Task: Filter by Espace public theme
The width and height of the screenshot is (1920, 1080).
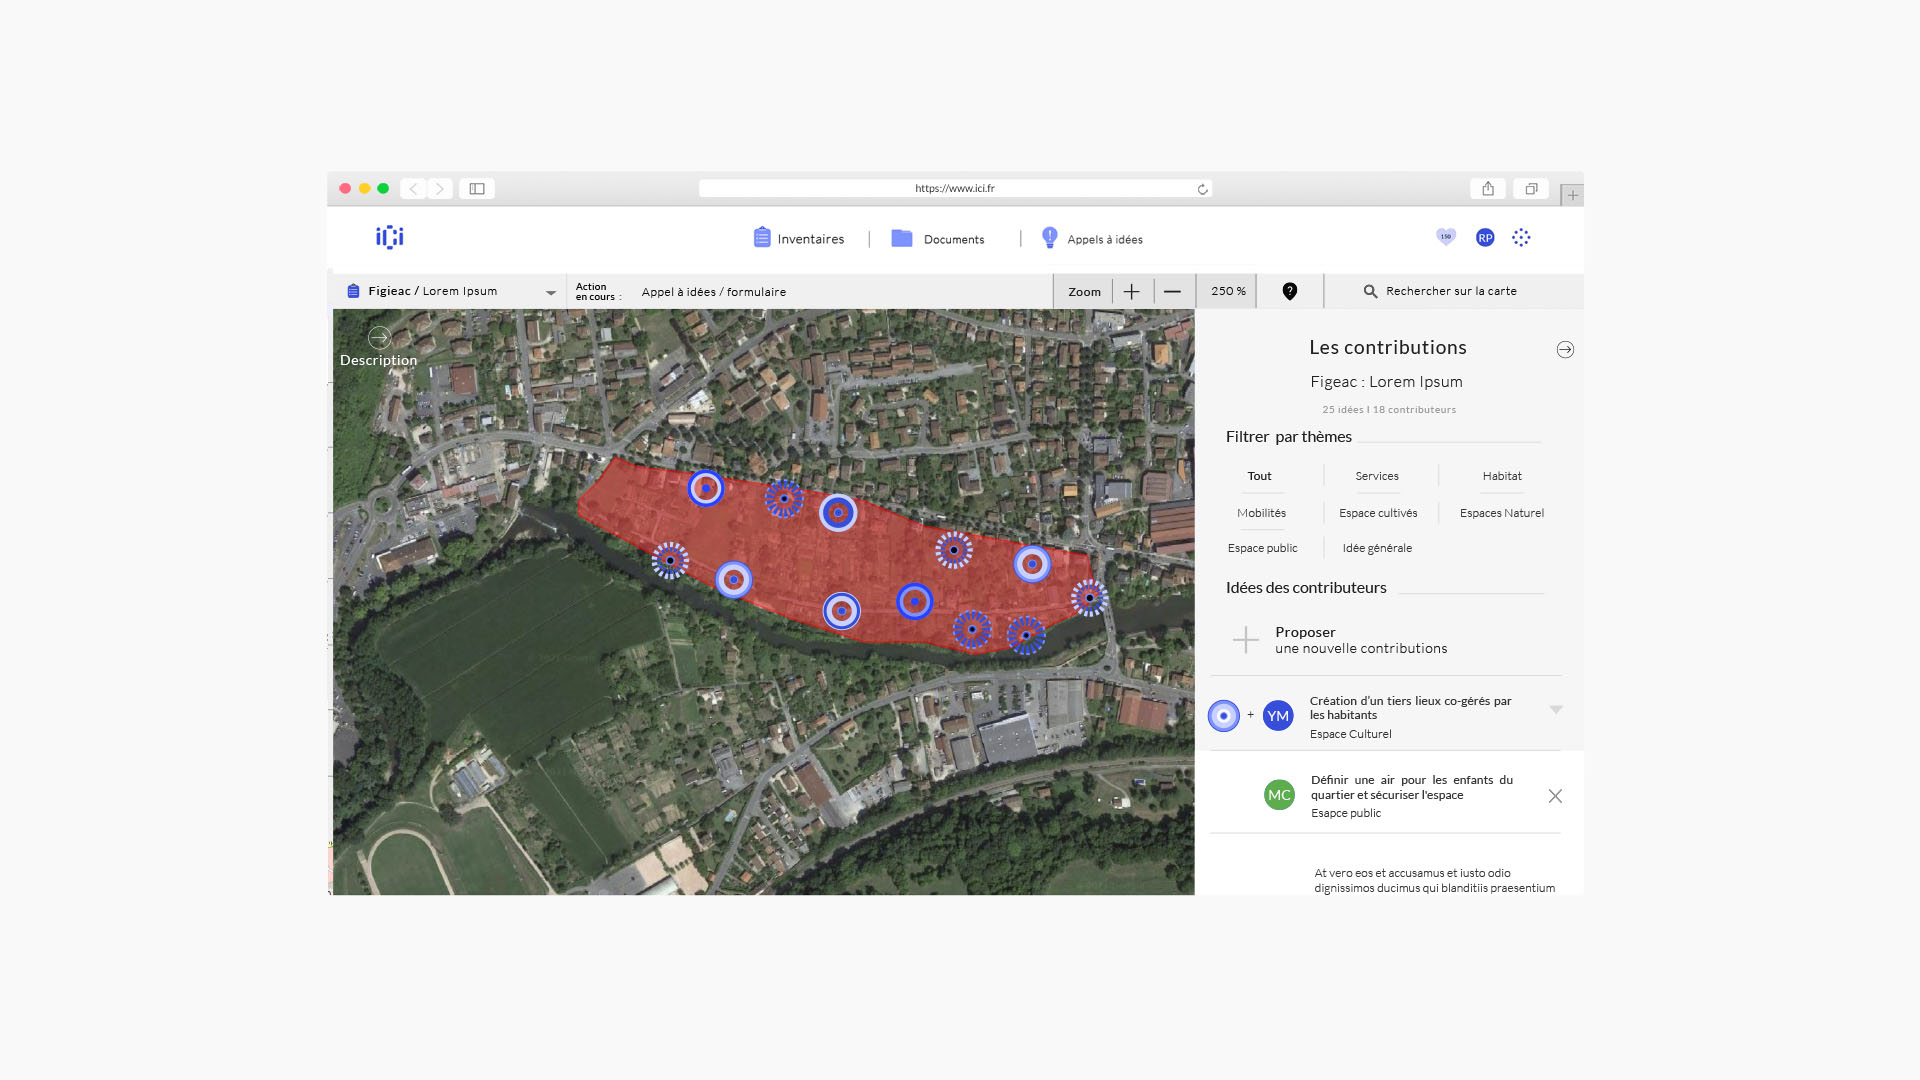Action: click(x=1262, y=548)
